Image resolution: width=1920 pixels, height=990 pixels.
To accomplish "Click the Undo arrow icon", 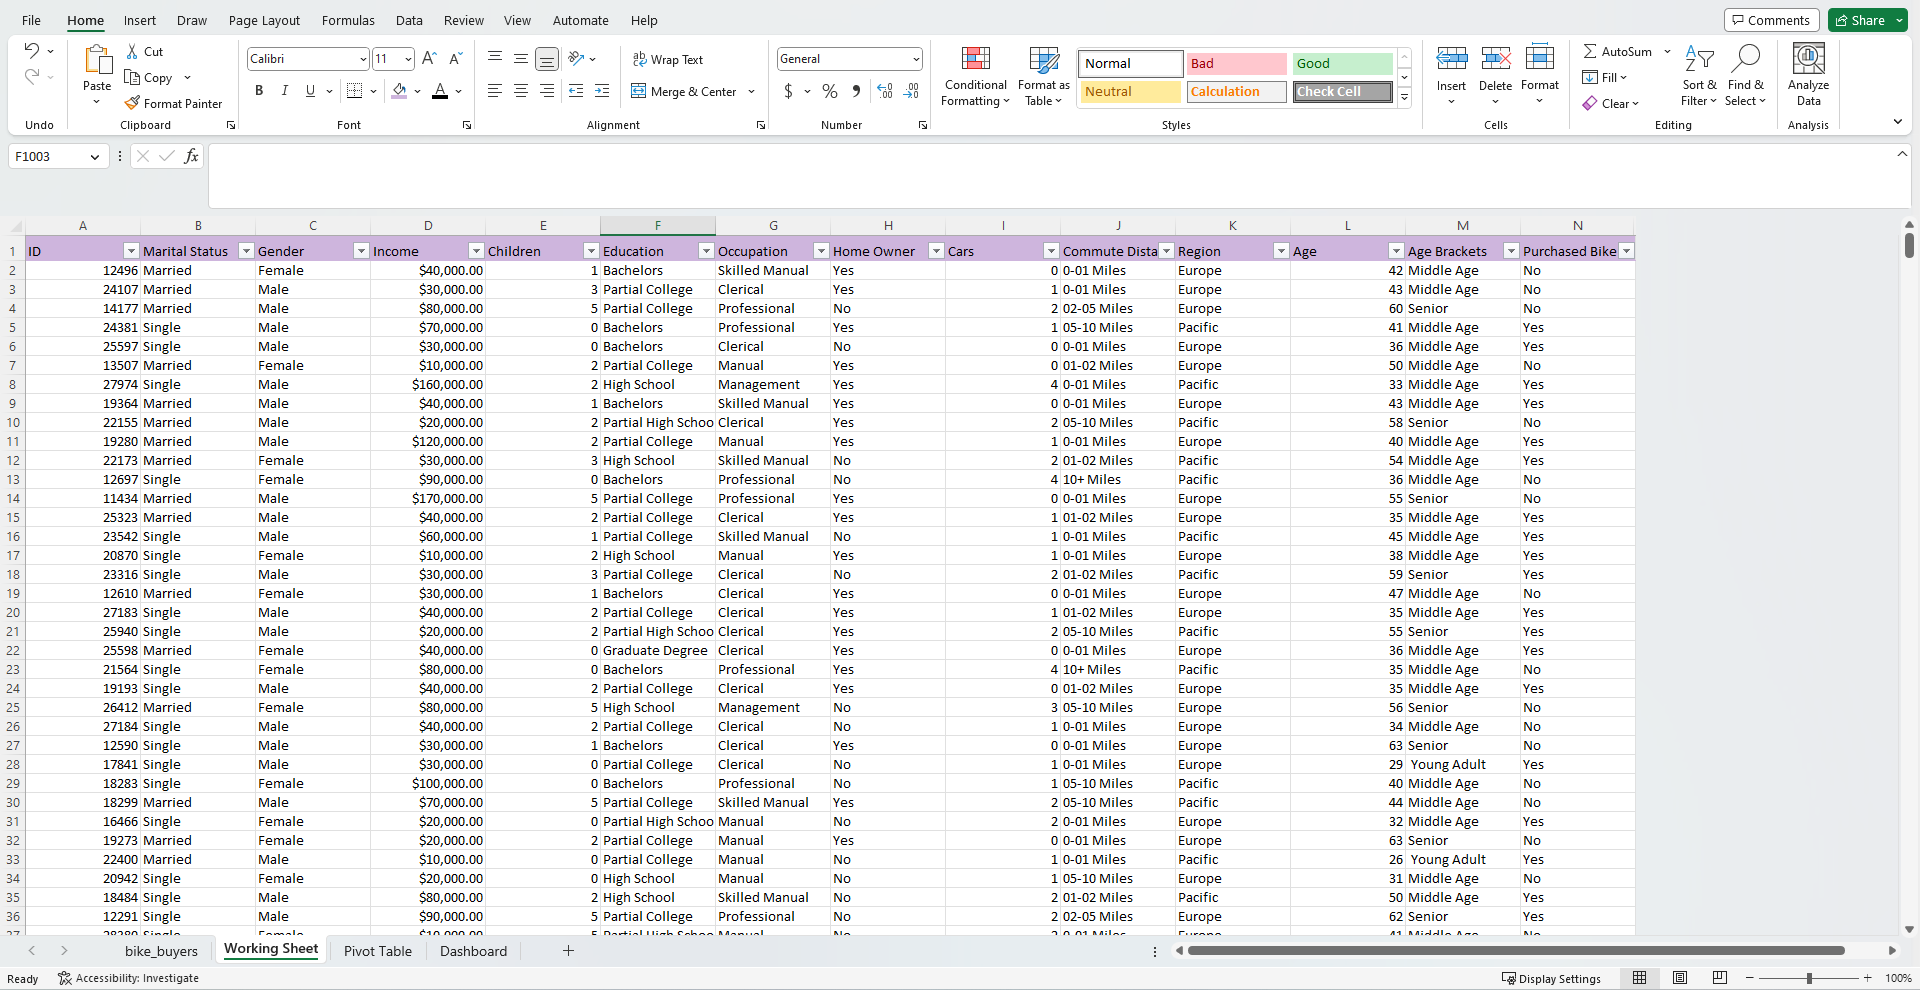I will tap(32, 51).
